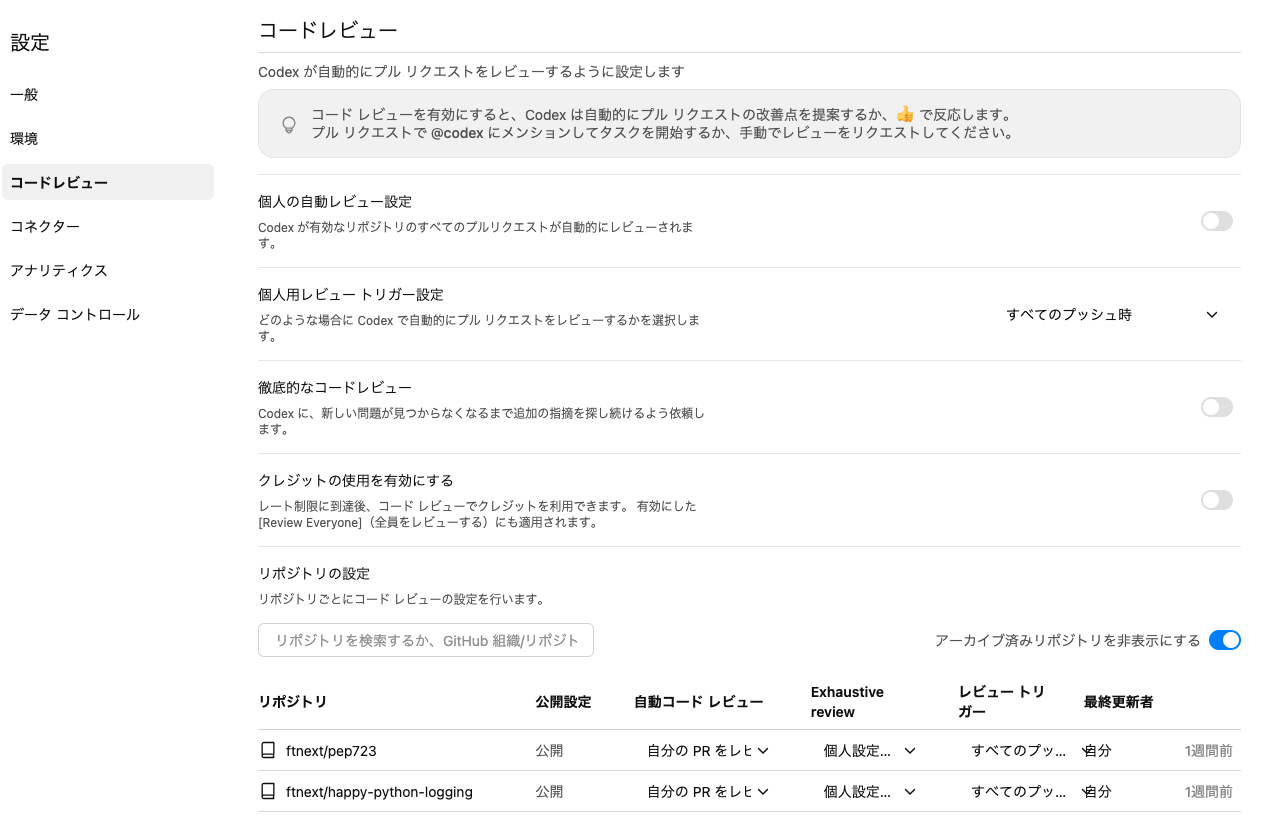
Task: Open Exhaustive review dropdown for ftnext/pep723
Action: [869, 750]
